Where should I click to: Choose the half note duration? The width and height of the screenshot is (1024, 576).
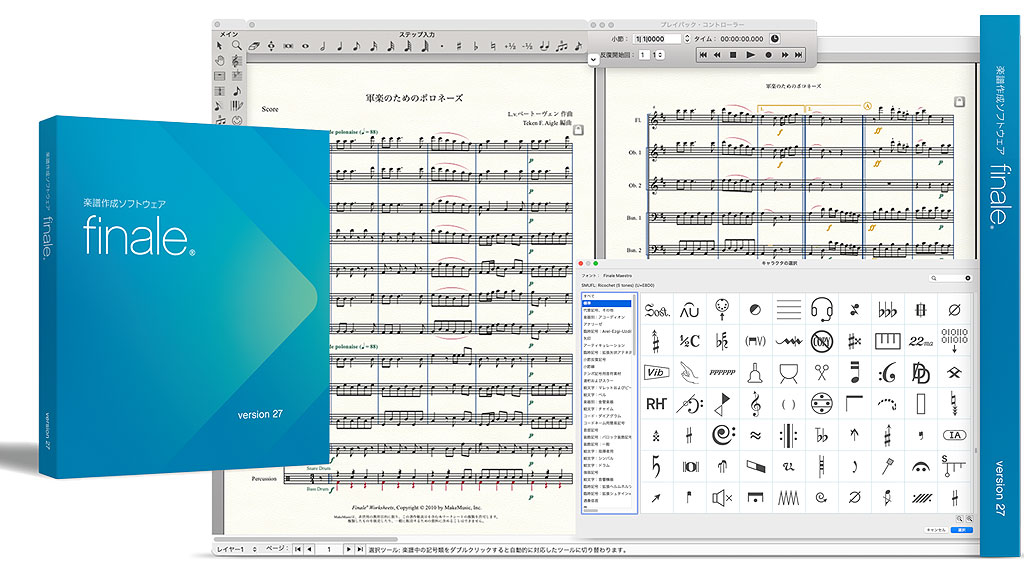(x=323, y=46)
